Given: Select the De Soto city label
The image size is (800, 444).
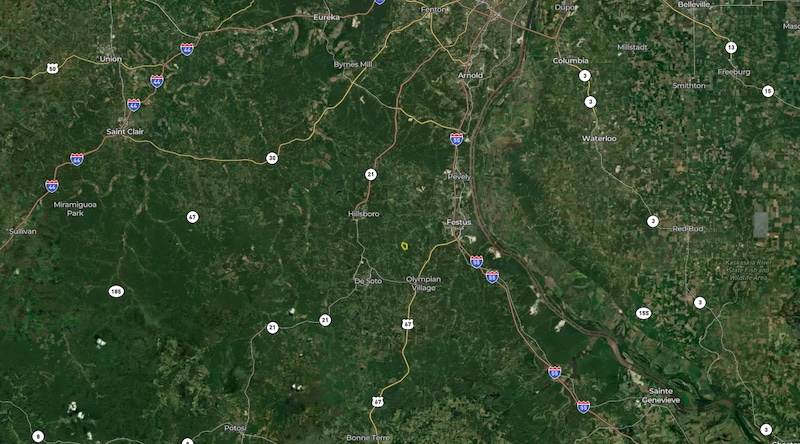Looking at the screenshot, I should (368, 281).
